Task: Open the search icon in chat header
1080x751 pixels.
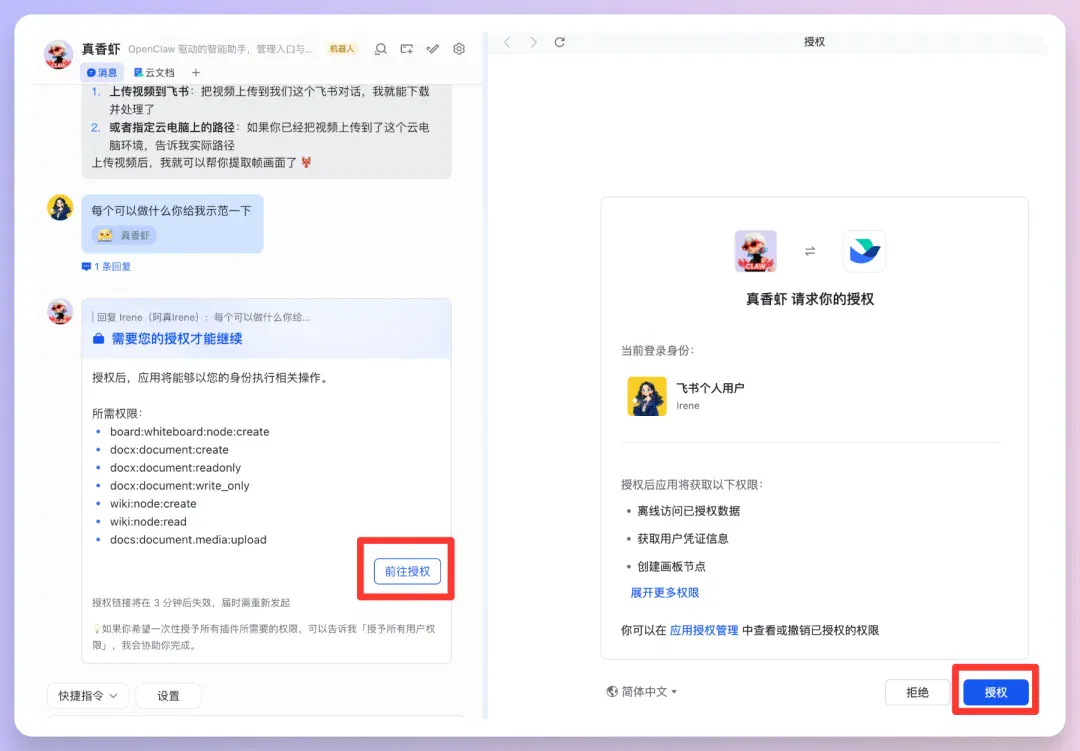Action: click(x=380, y=49)
